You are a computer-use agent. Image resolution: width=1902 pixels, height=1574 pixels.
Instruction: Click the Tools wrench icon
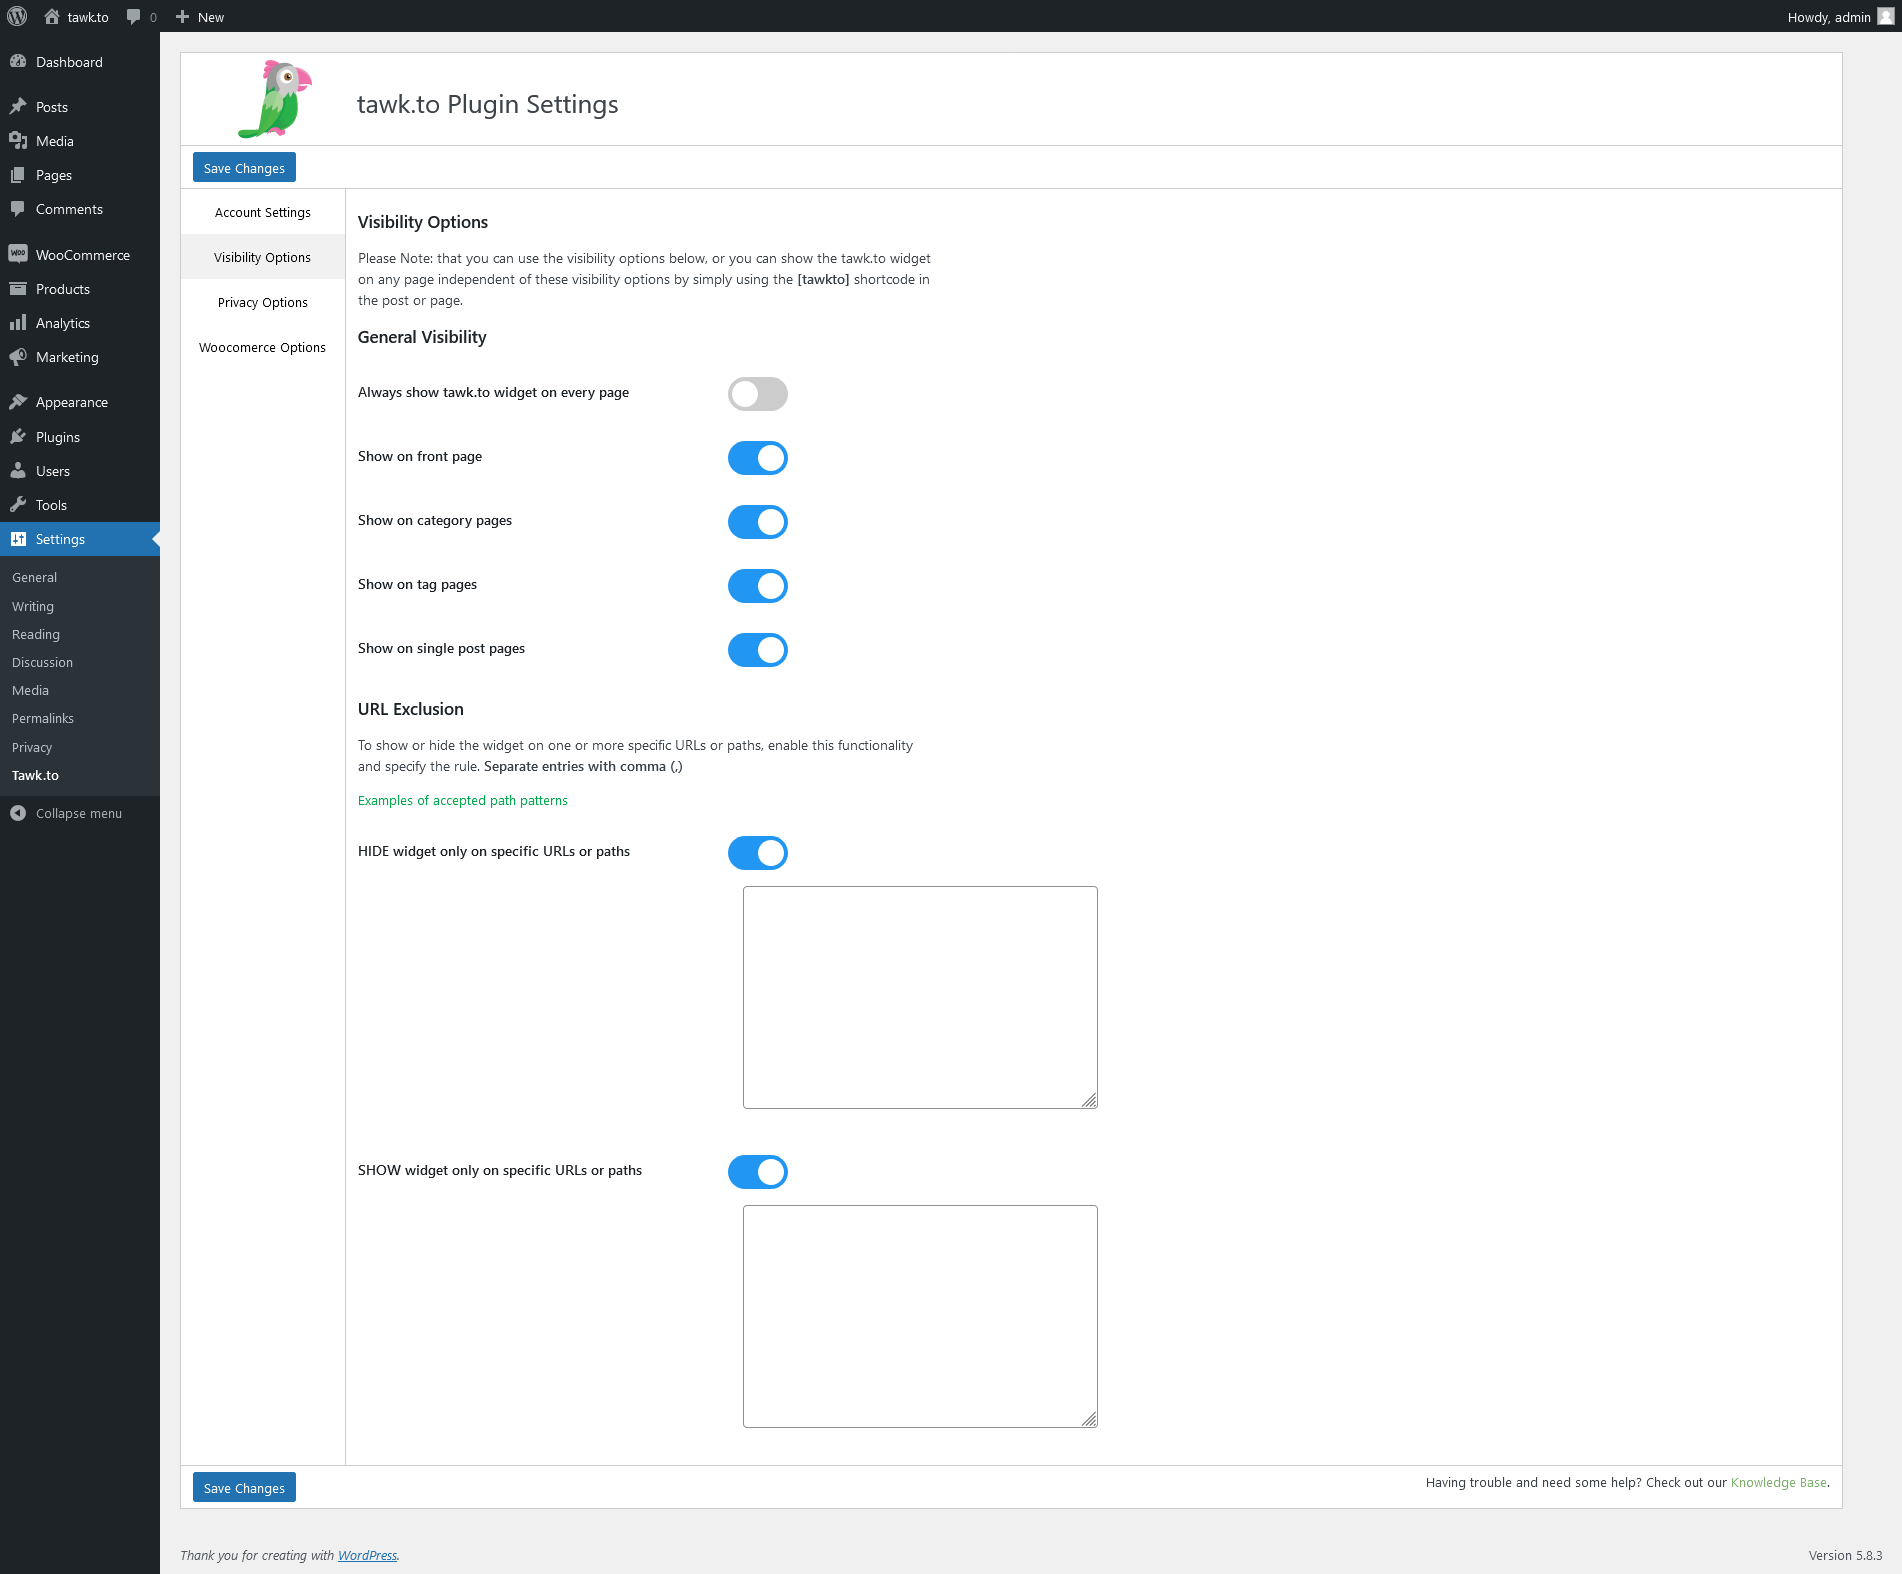click(x=19, y=504)
